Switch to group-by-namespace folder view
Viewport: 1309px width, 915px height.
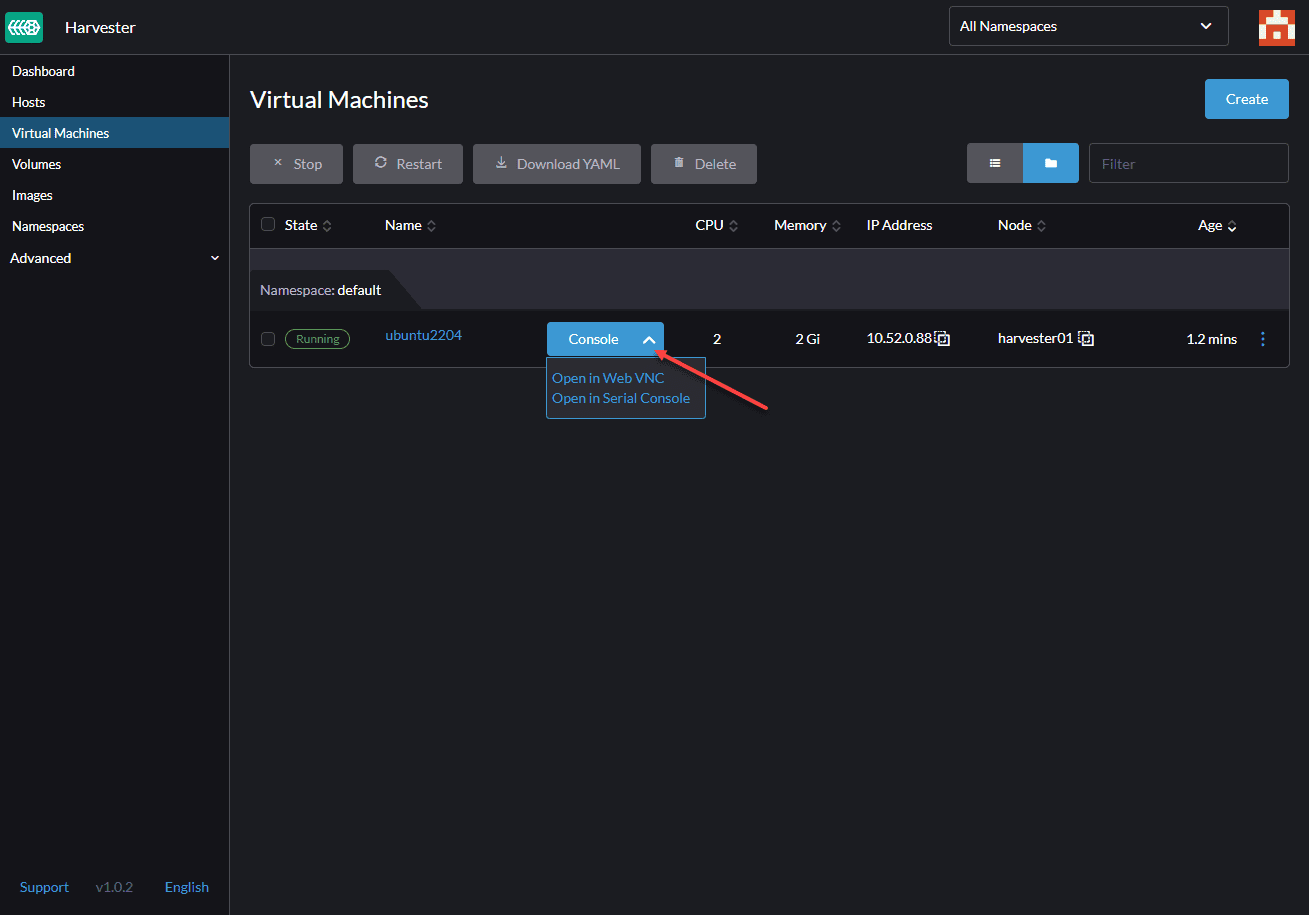tap(1051, 163)
